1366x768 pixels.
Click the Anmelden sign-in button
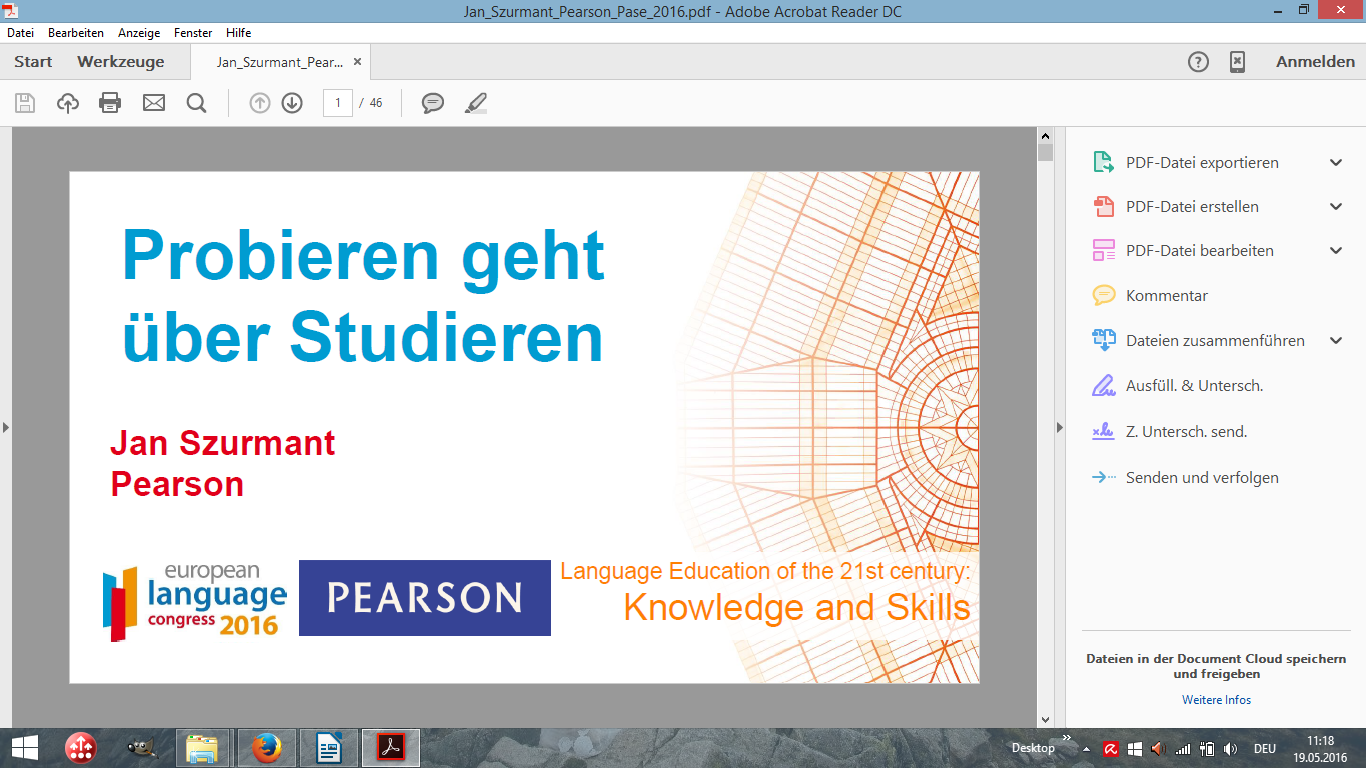coord(1315,62)
